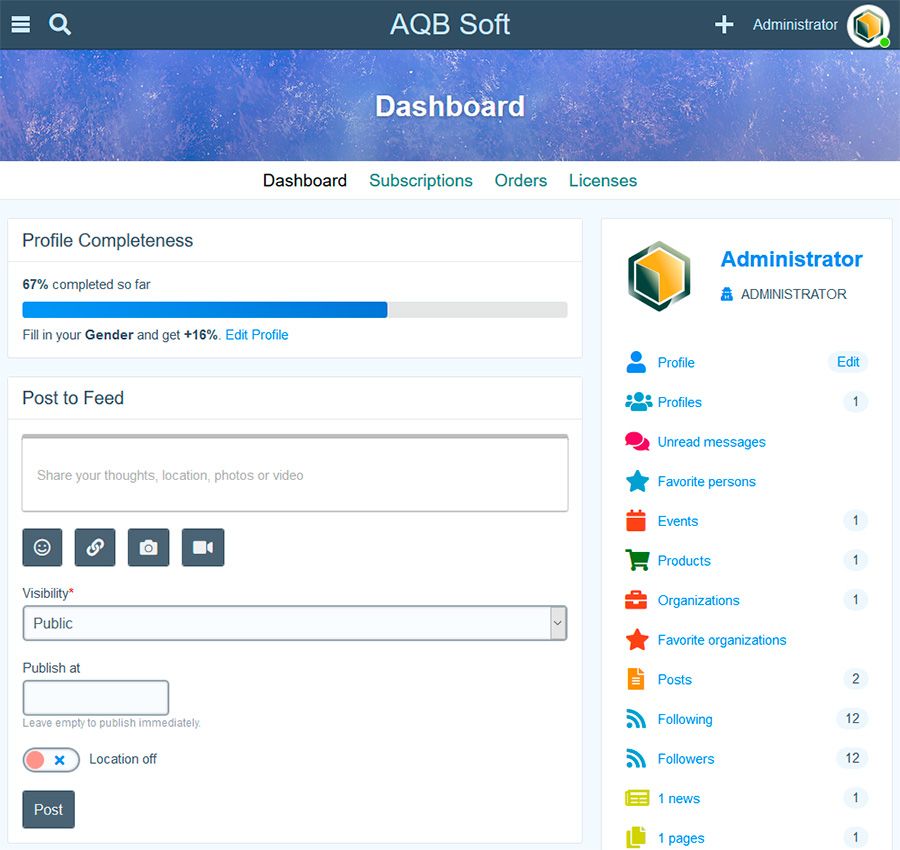Open the hamburger menu
900x850 pixels.
(x=20, y=25)
